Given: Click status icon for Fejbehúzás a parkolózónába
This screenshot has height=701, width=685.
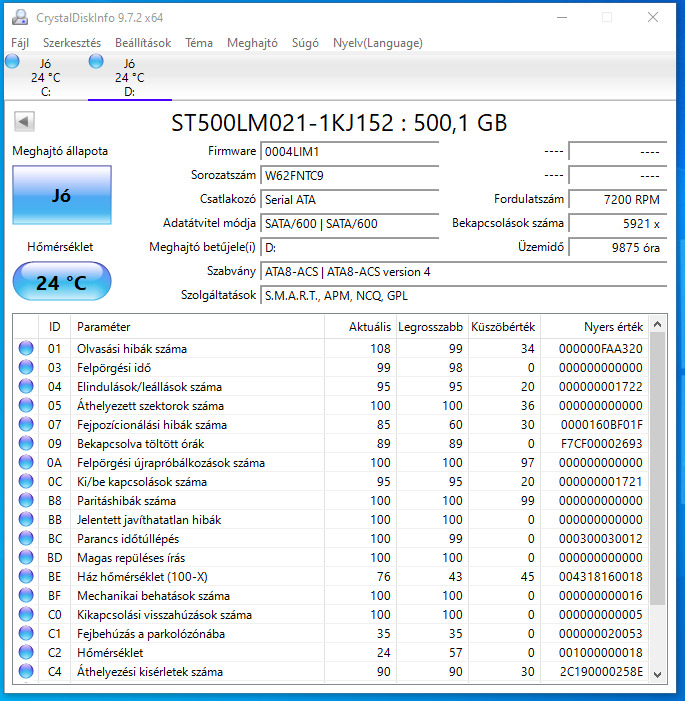Looking at the screenshot, I should [26, 633].
